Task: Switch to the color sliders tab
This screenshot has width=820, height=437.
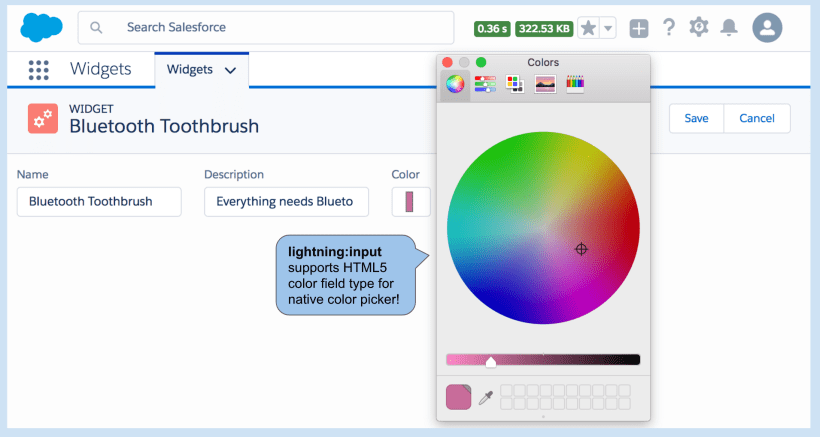Action: tap(485, 84)
